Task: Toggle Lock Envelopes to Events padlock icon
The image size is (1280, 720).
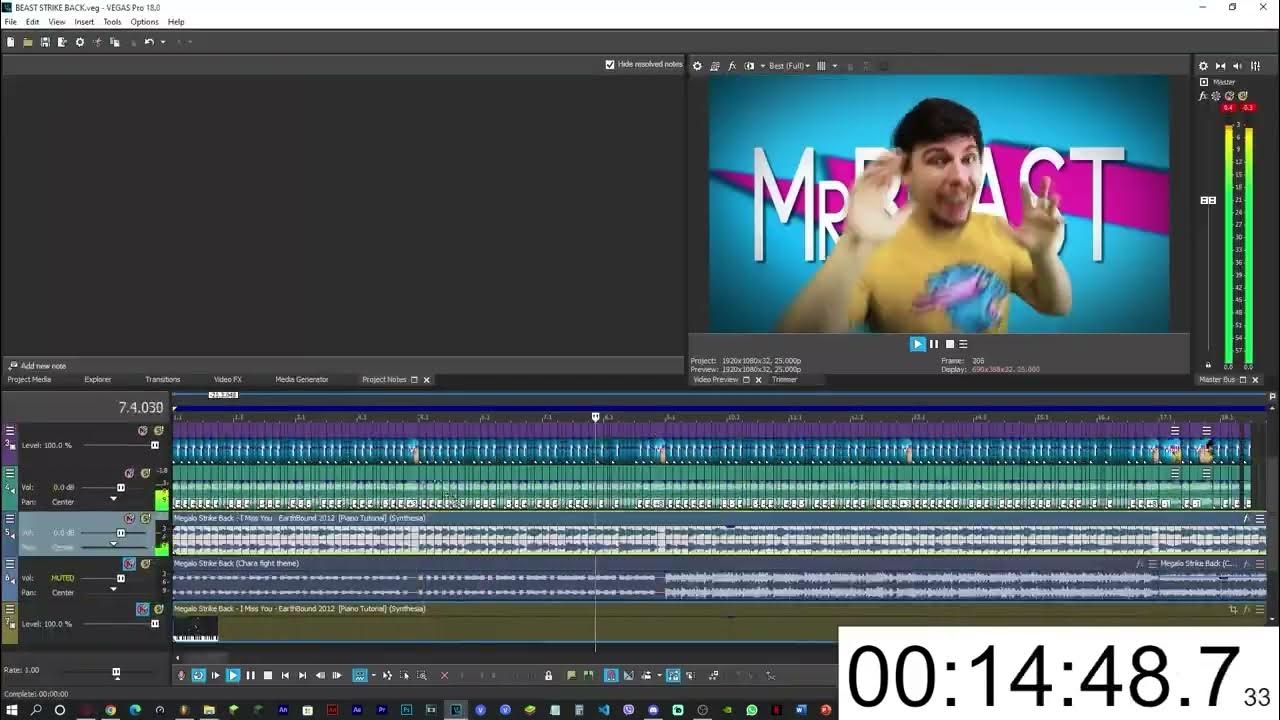Action: pos(548,675)
